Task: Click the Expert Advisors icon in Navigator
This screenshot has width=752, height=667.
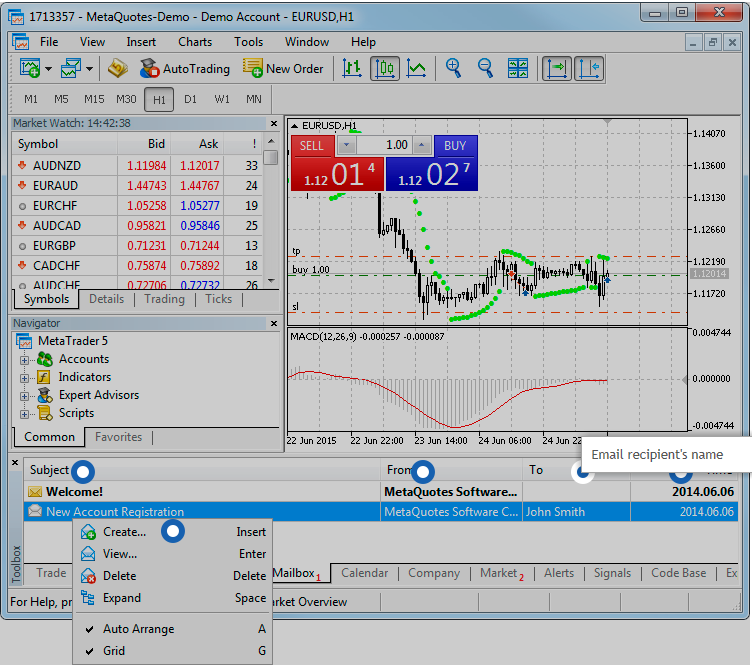Action: pos(45,395)
